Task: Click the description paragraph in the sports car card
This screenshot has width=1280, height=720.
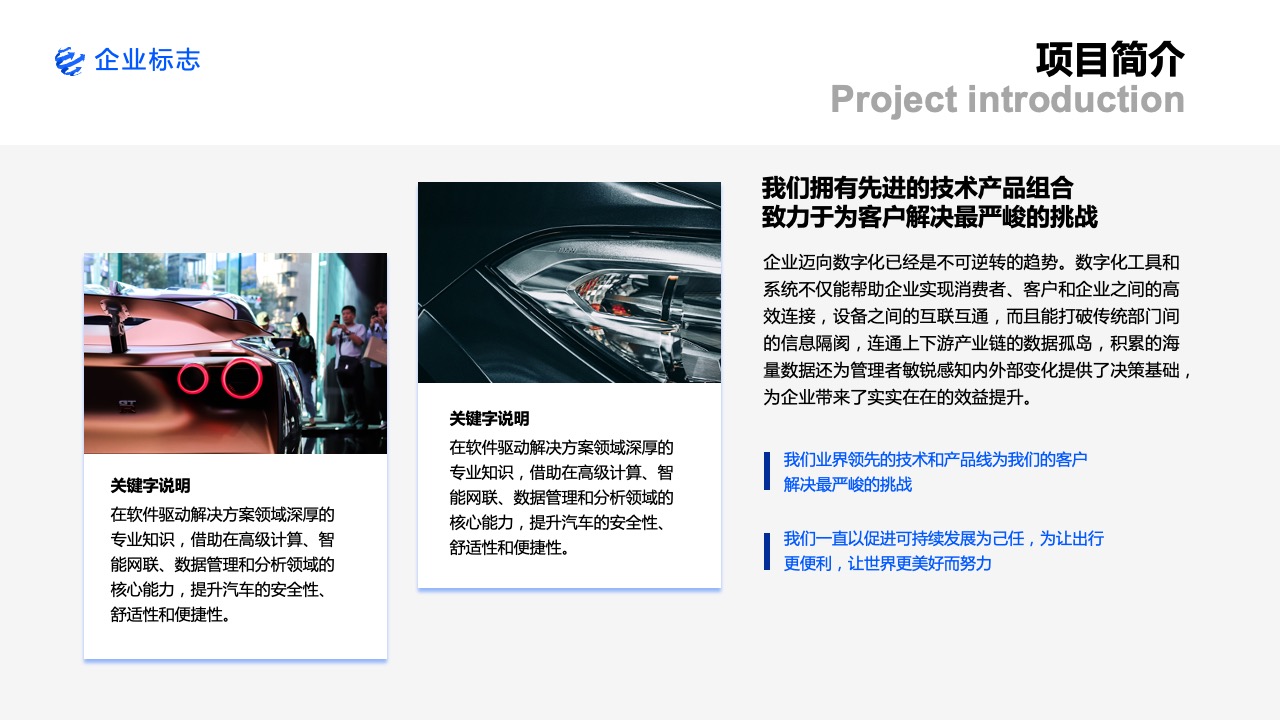Action: coord(223,564)
